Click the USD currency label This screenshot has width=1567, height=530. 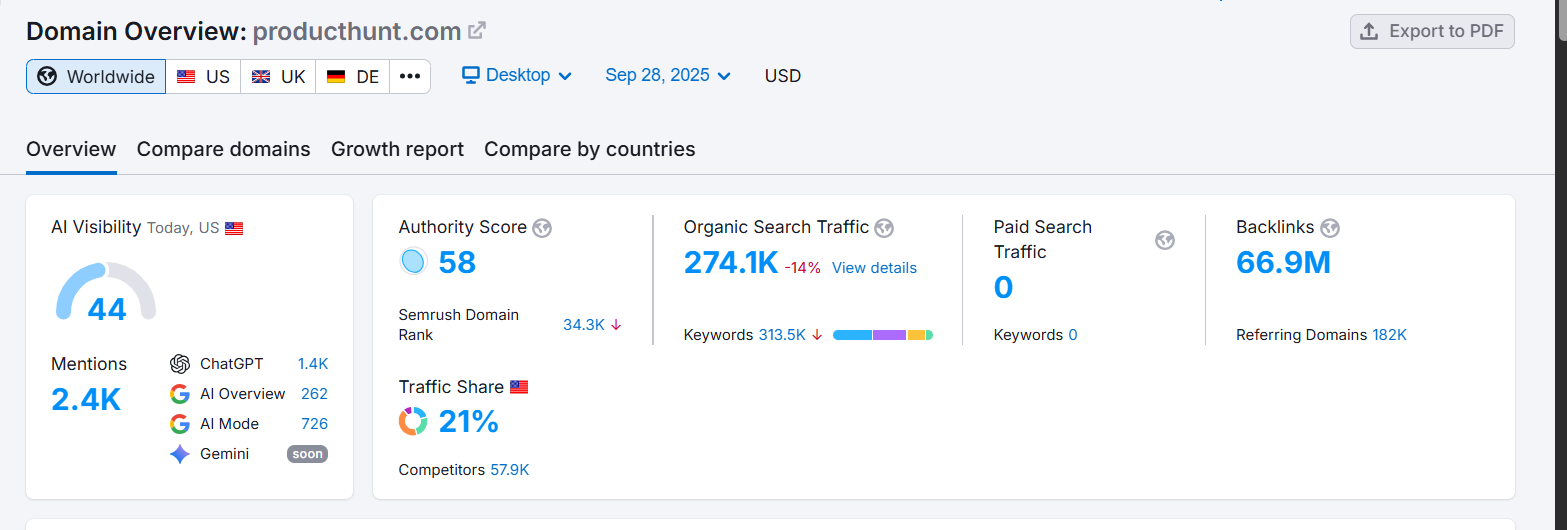pos(783,76)
